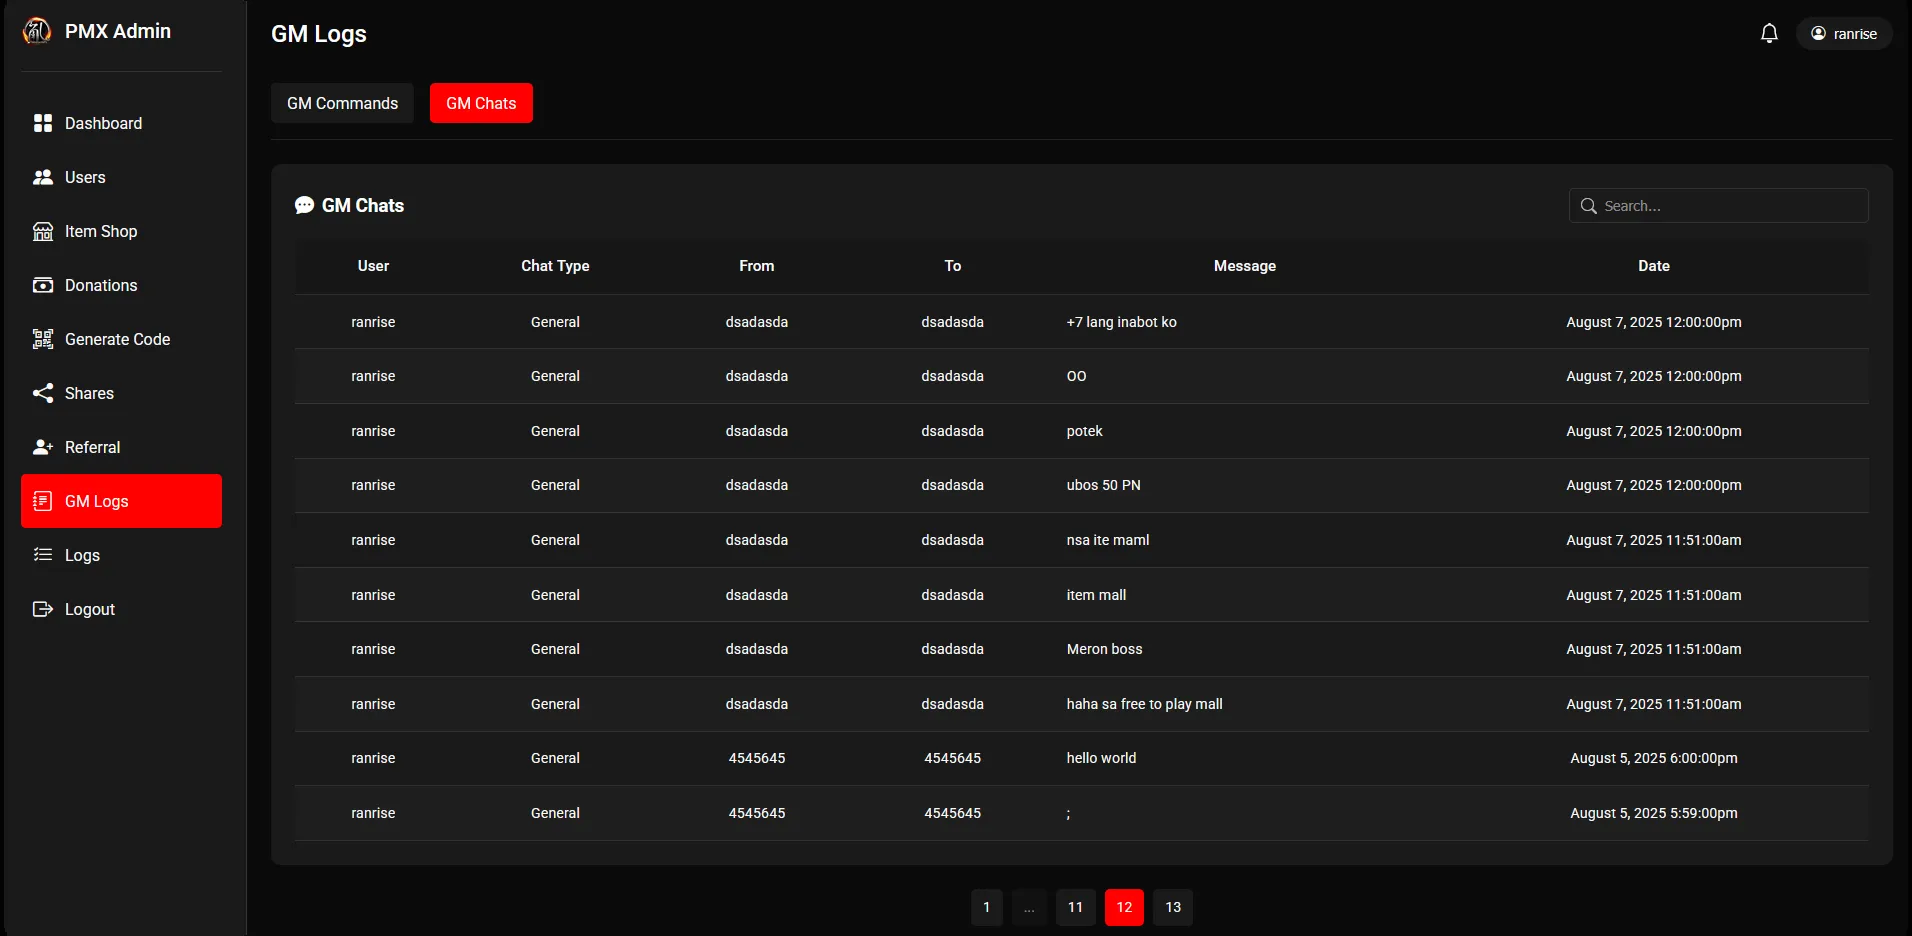Click the Donations money icon
The width and height of the screenshot is (1912, 936).
[x=43, y=285]
